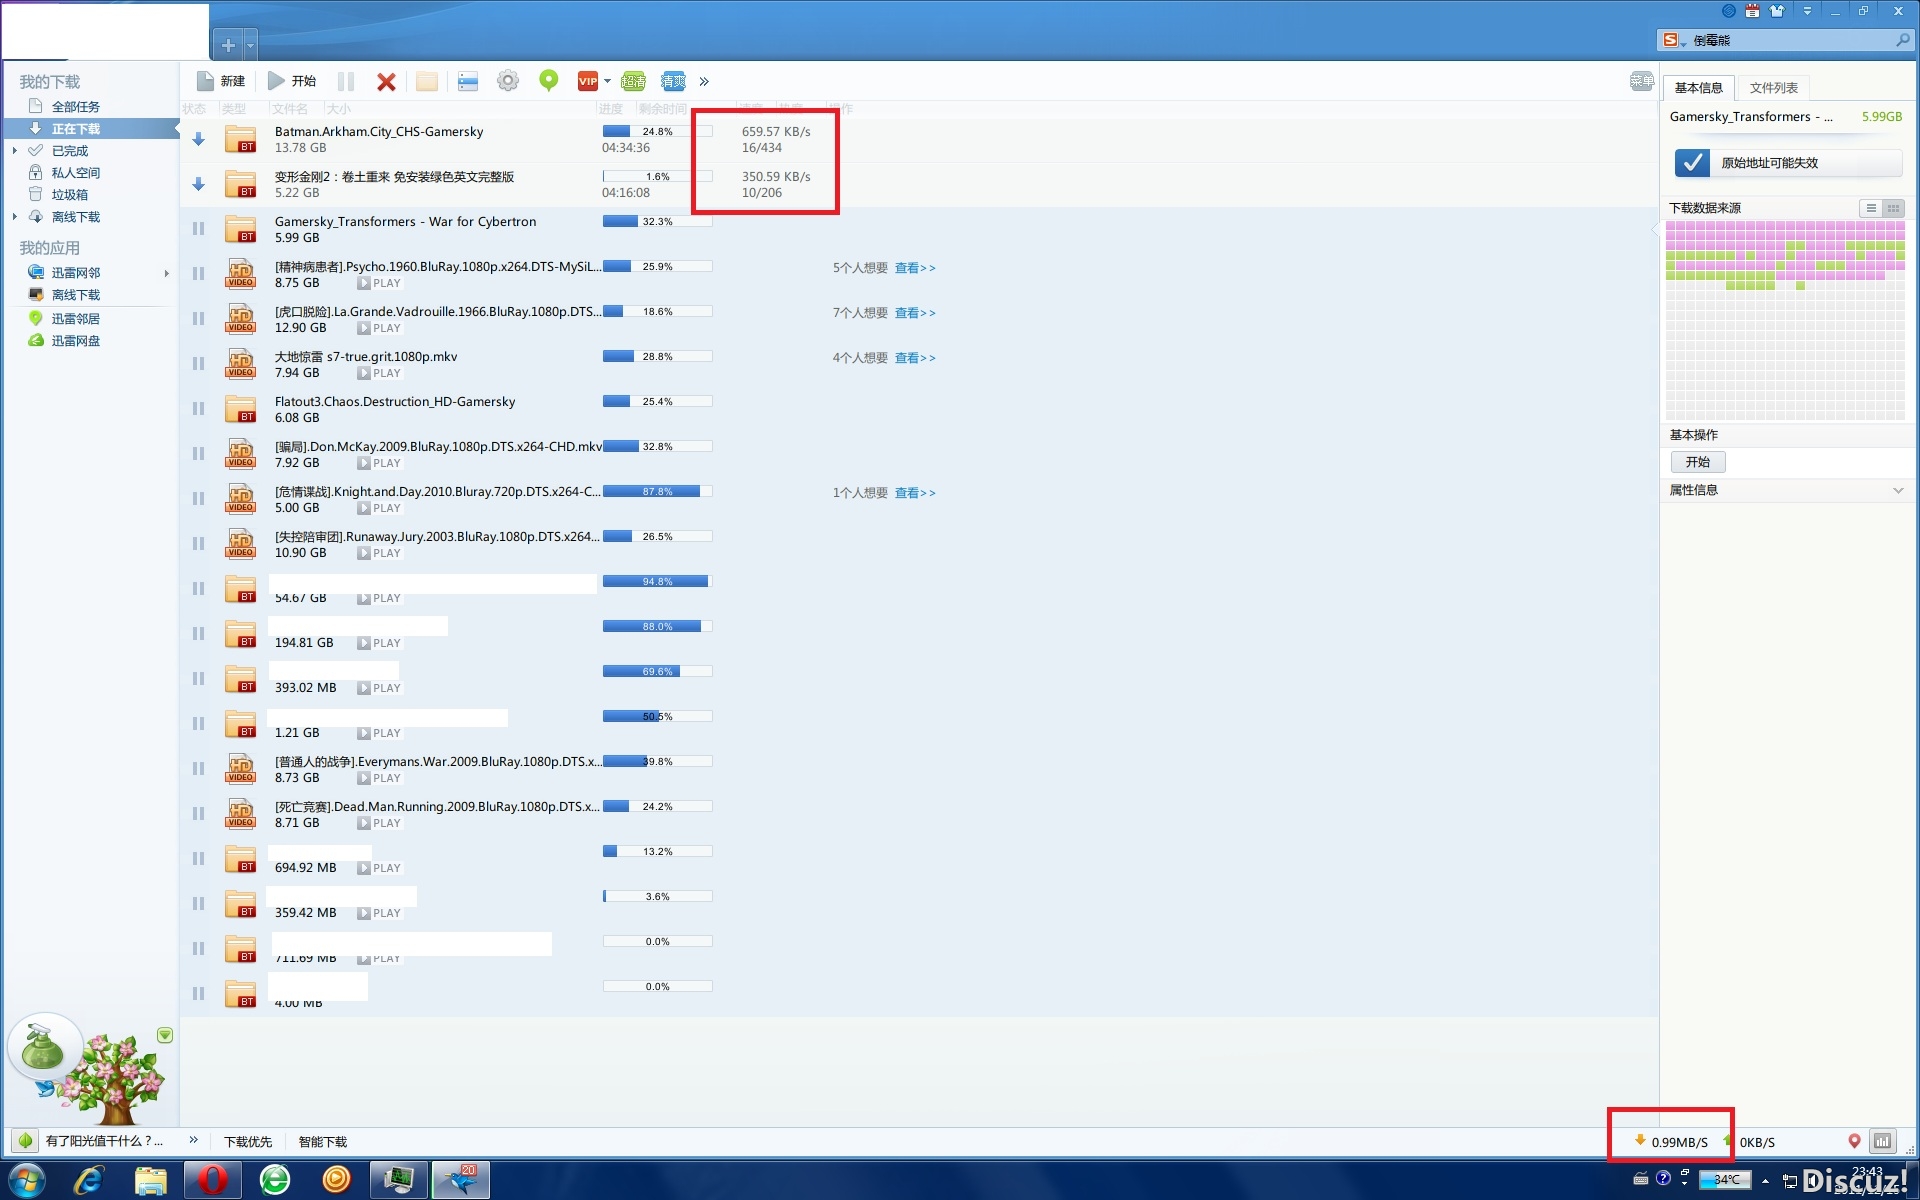Viewport: 1920px width, 1200px height.
Task: Open 私人空间 in sidebar
Action: click(76, 173)
